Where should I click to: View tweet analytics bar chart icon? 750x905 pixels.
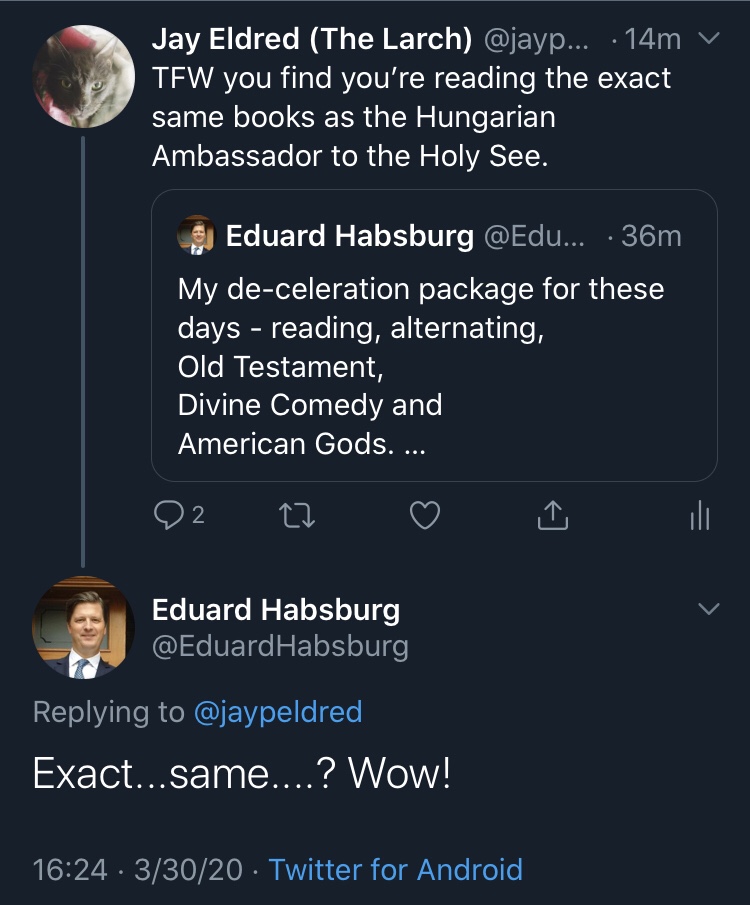(700, 515)
